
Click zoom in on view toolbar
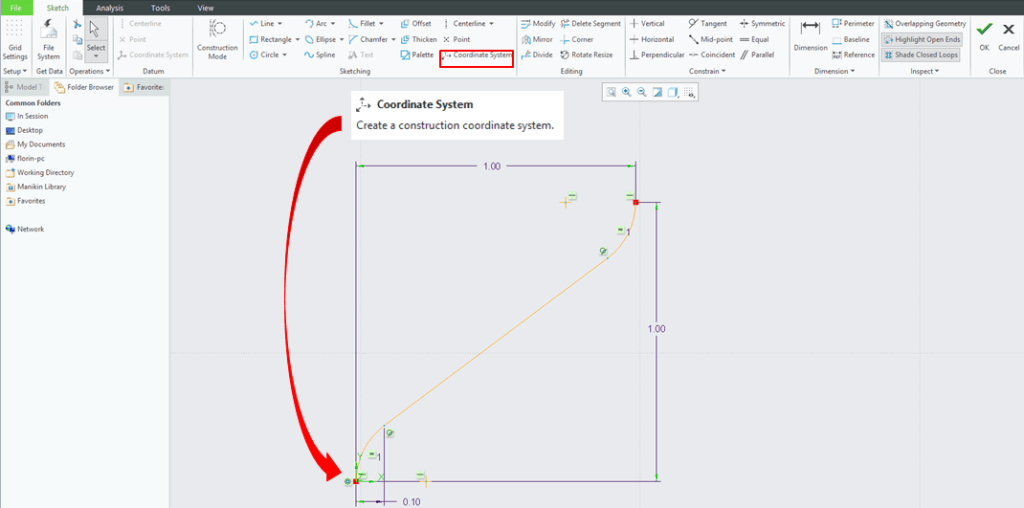point(626,92)
